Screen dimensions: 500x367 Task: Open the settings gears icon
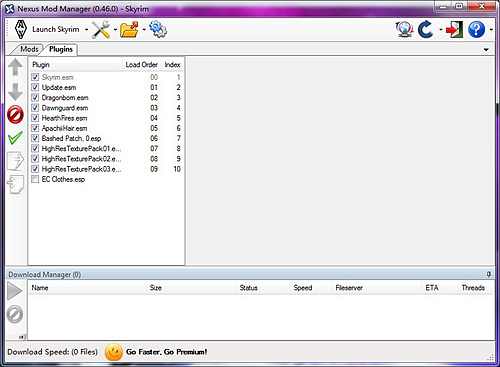(158, 29)
